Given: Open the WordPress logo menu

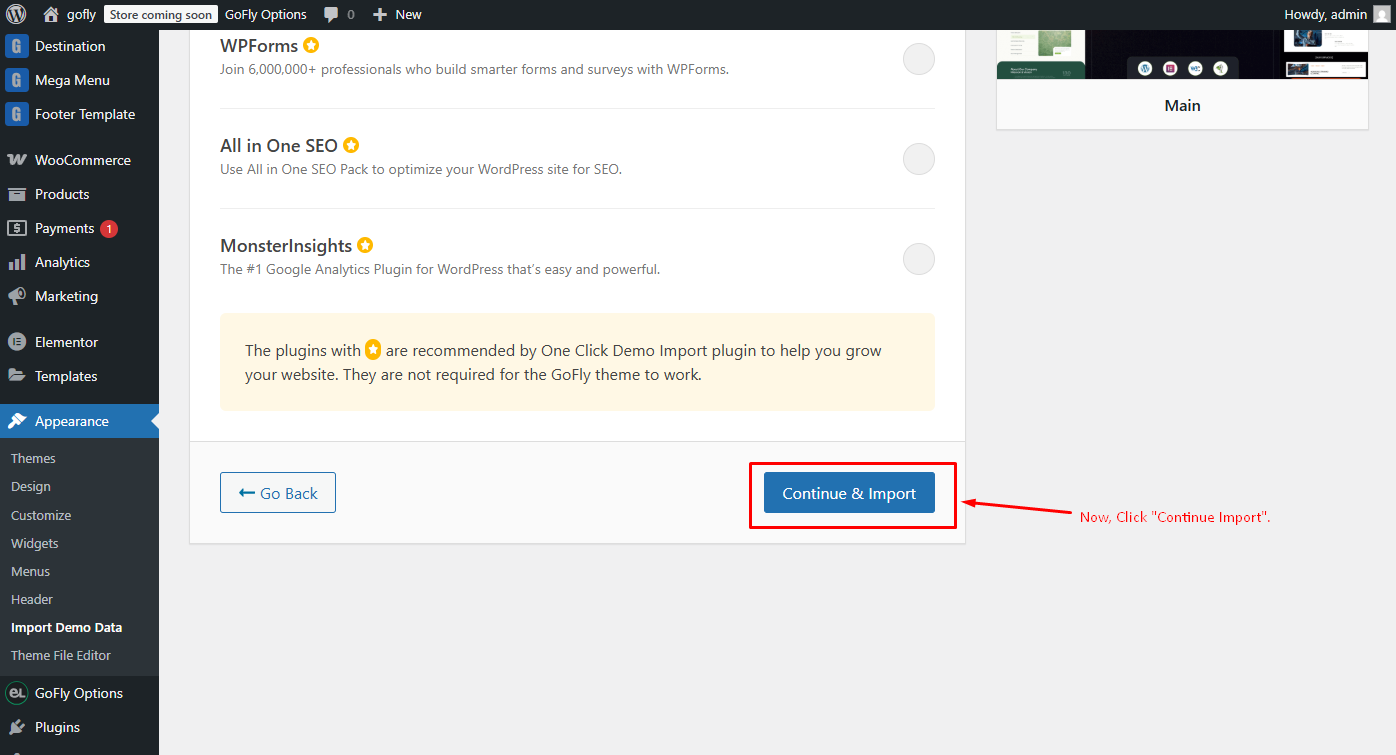Looking at the screenshot, I should (x=16, y=15).
